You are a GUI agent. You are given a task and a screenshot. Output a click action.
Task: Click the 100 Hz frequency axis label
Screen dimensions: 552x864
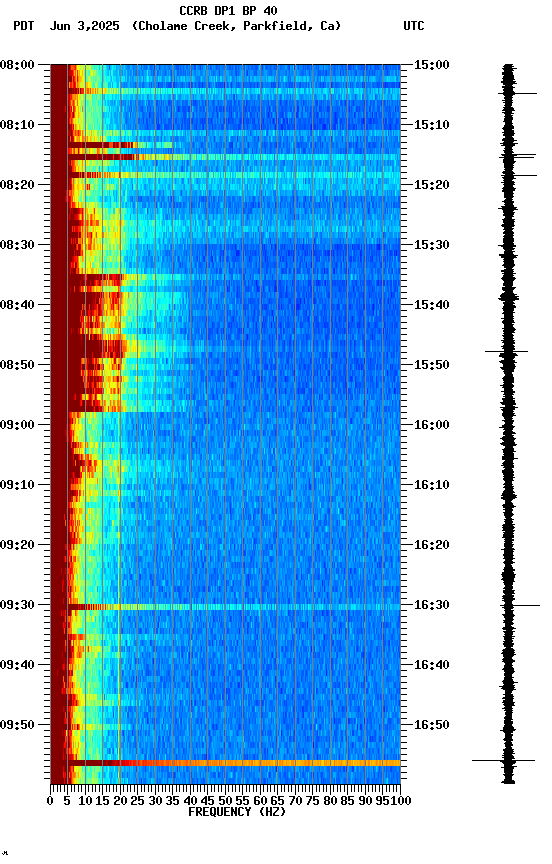[x=402, y=801]
